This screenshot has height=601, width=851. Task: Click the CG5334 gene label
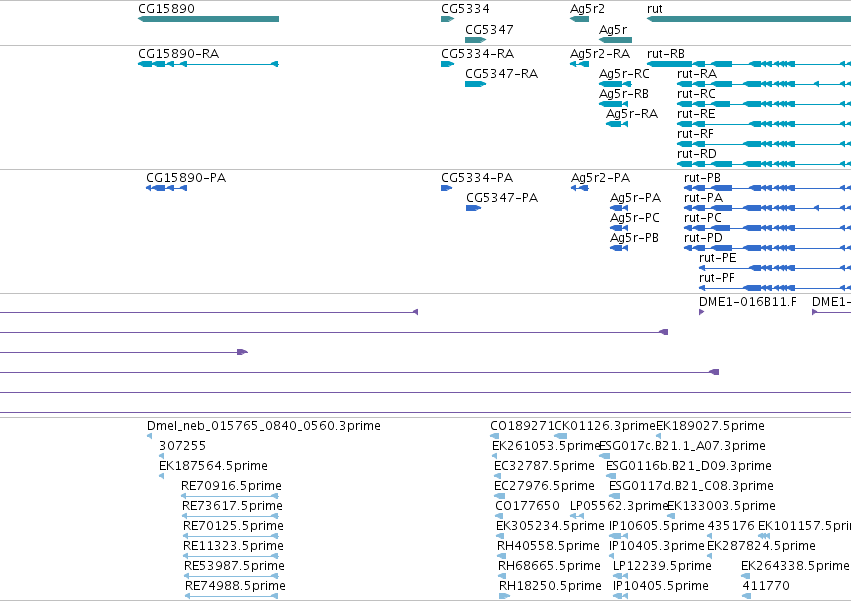coord(465,9)
